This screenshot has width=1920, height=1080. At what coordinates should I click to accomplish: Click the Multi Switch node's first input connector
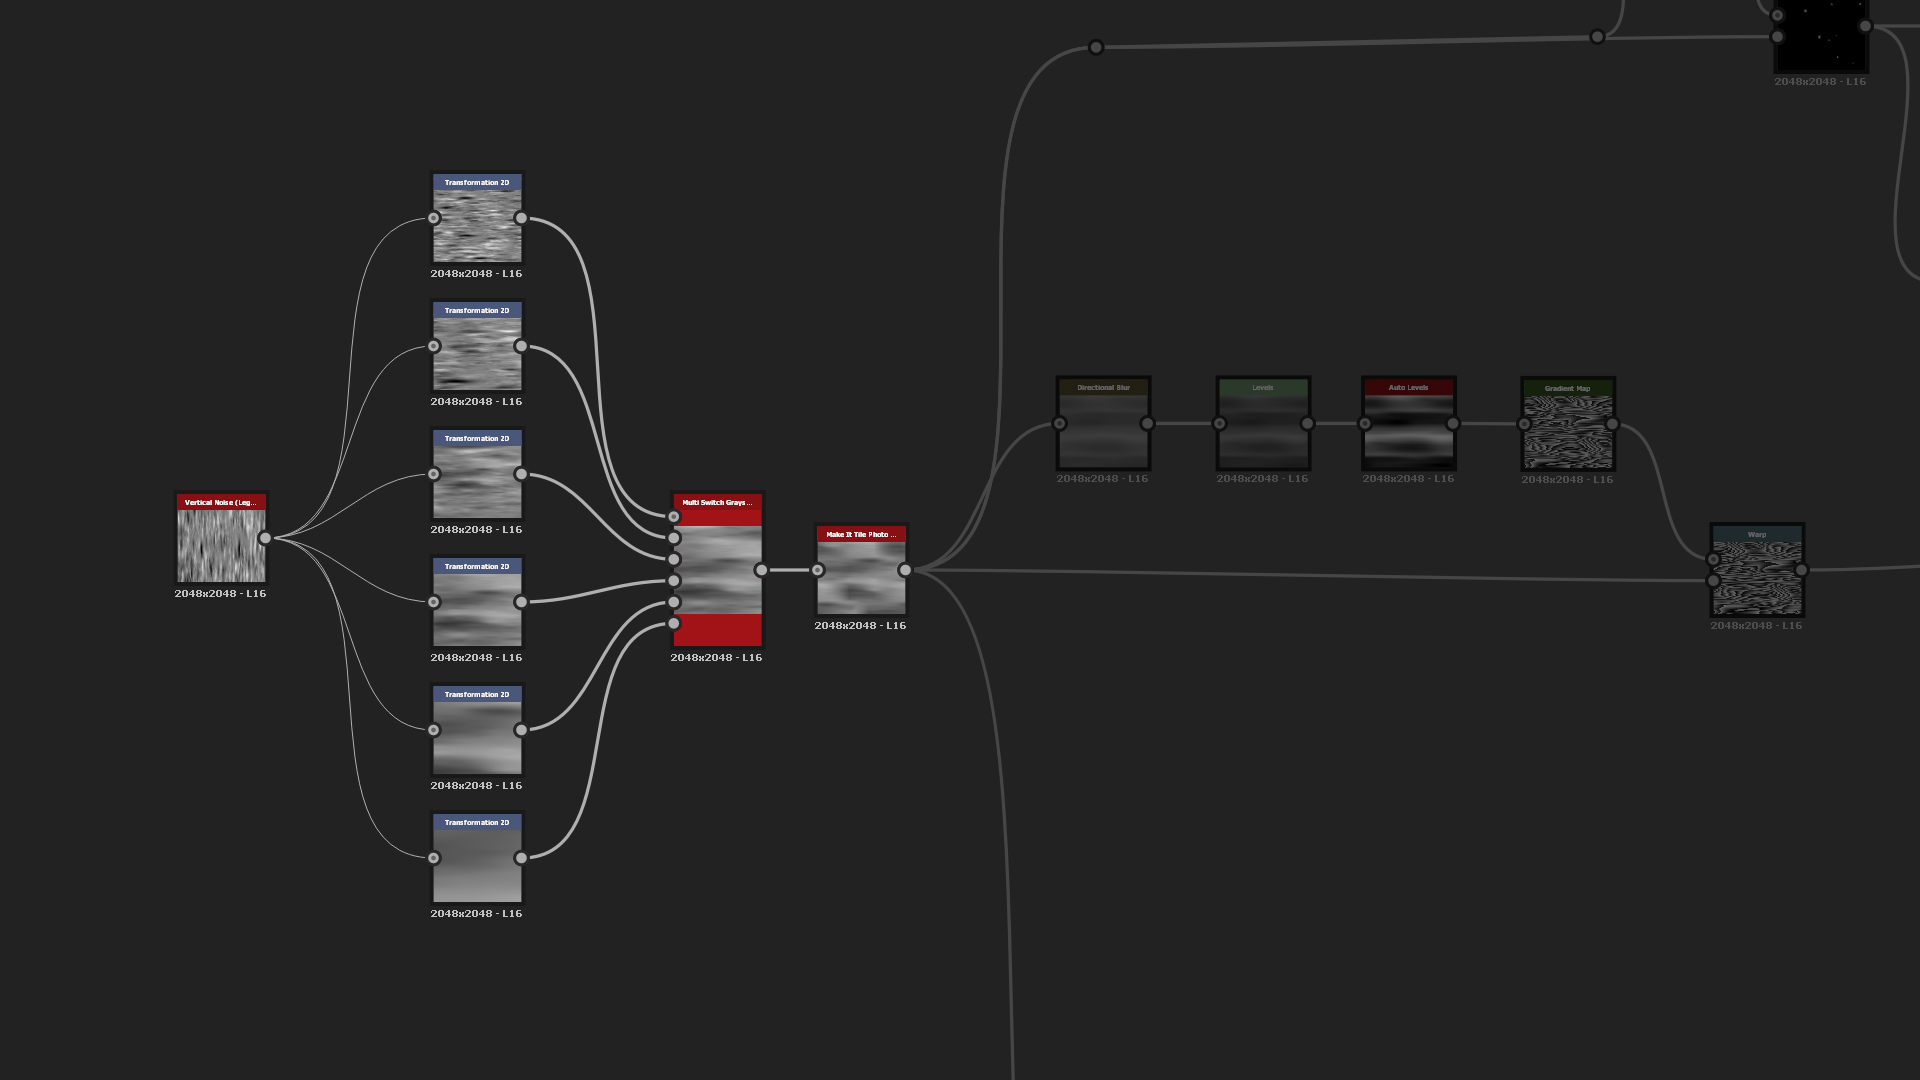674,517
